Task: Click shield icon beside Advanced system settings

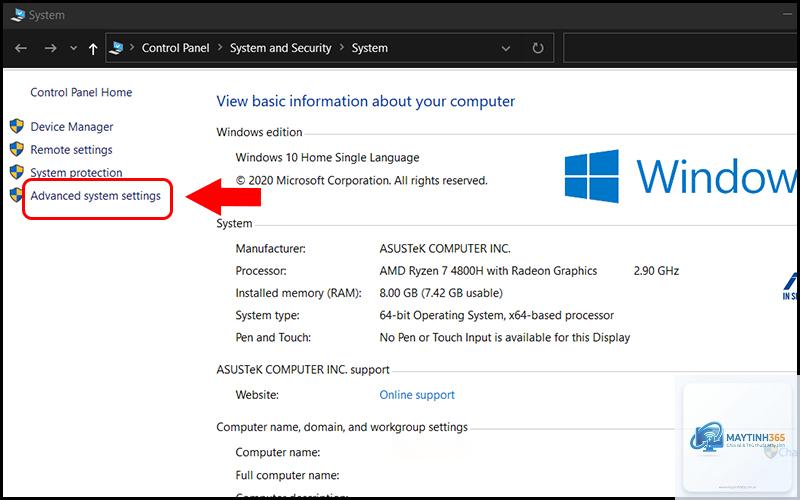Action: (x=17, y=195)
